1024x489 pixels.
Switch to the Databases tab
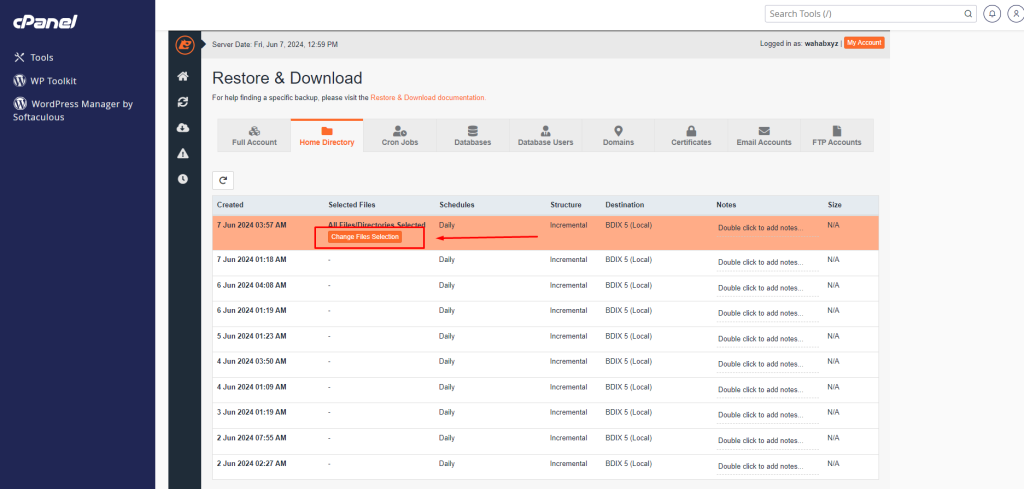coord(472,136)
